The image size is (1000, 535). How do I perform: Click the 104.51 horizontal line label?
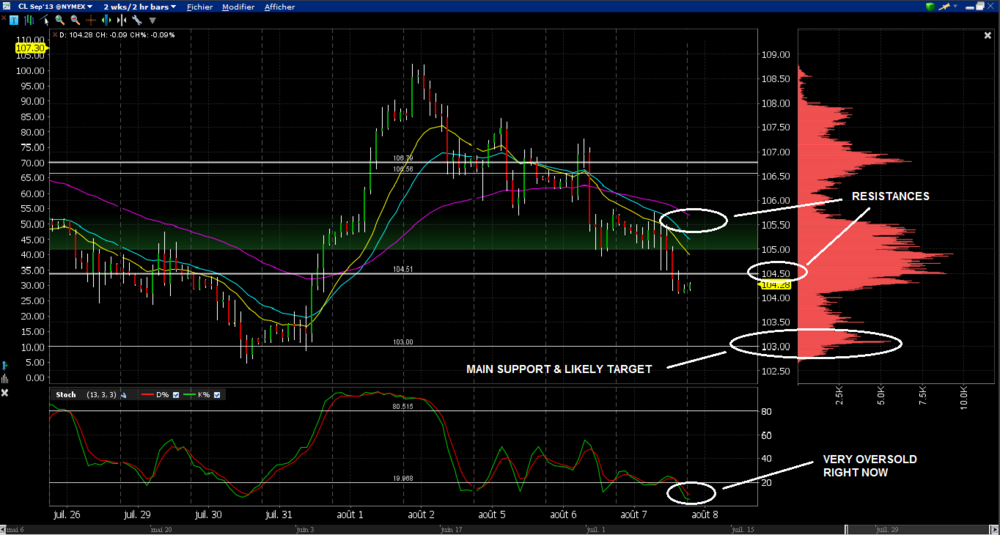point(403,269)
